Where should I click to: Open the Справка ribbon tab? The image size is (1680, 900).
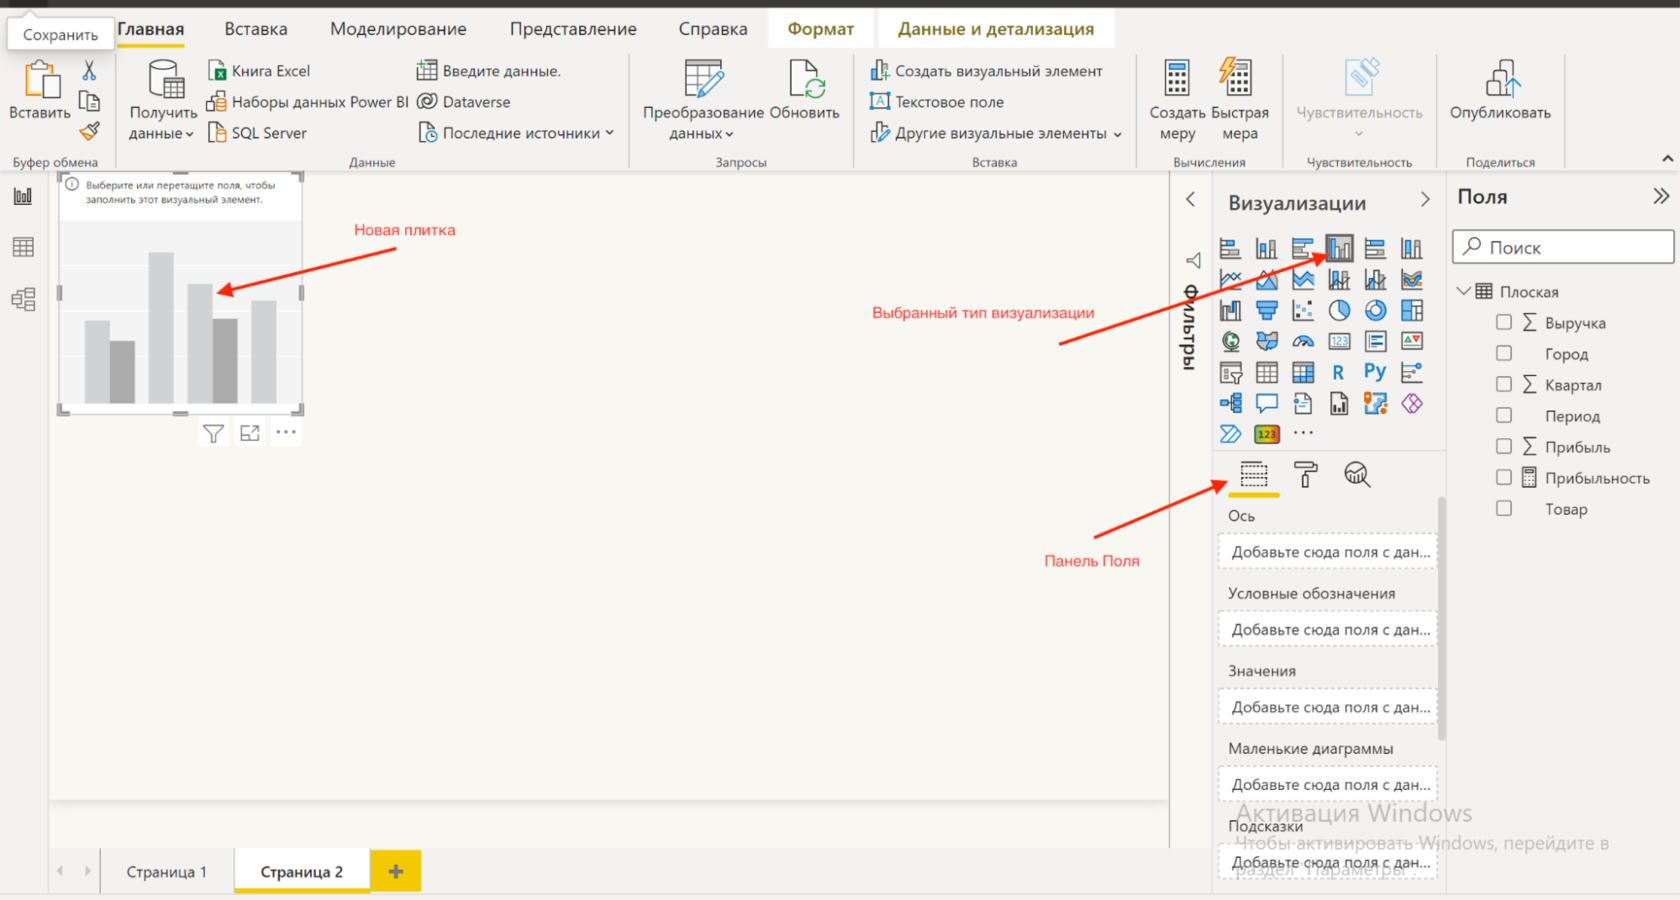(x=713, y=29)
